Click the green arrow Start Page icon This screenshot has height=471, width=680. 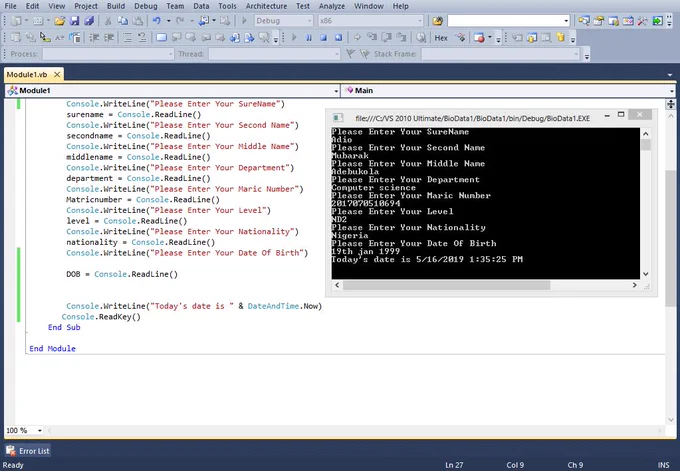(657, 21)
